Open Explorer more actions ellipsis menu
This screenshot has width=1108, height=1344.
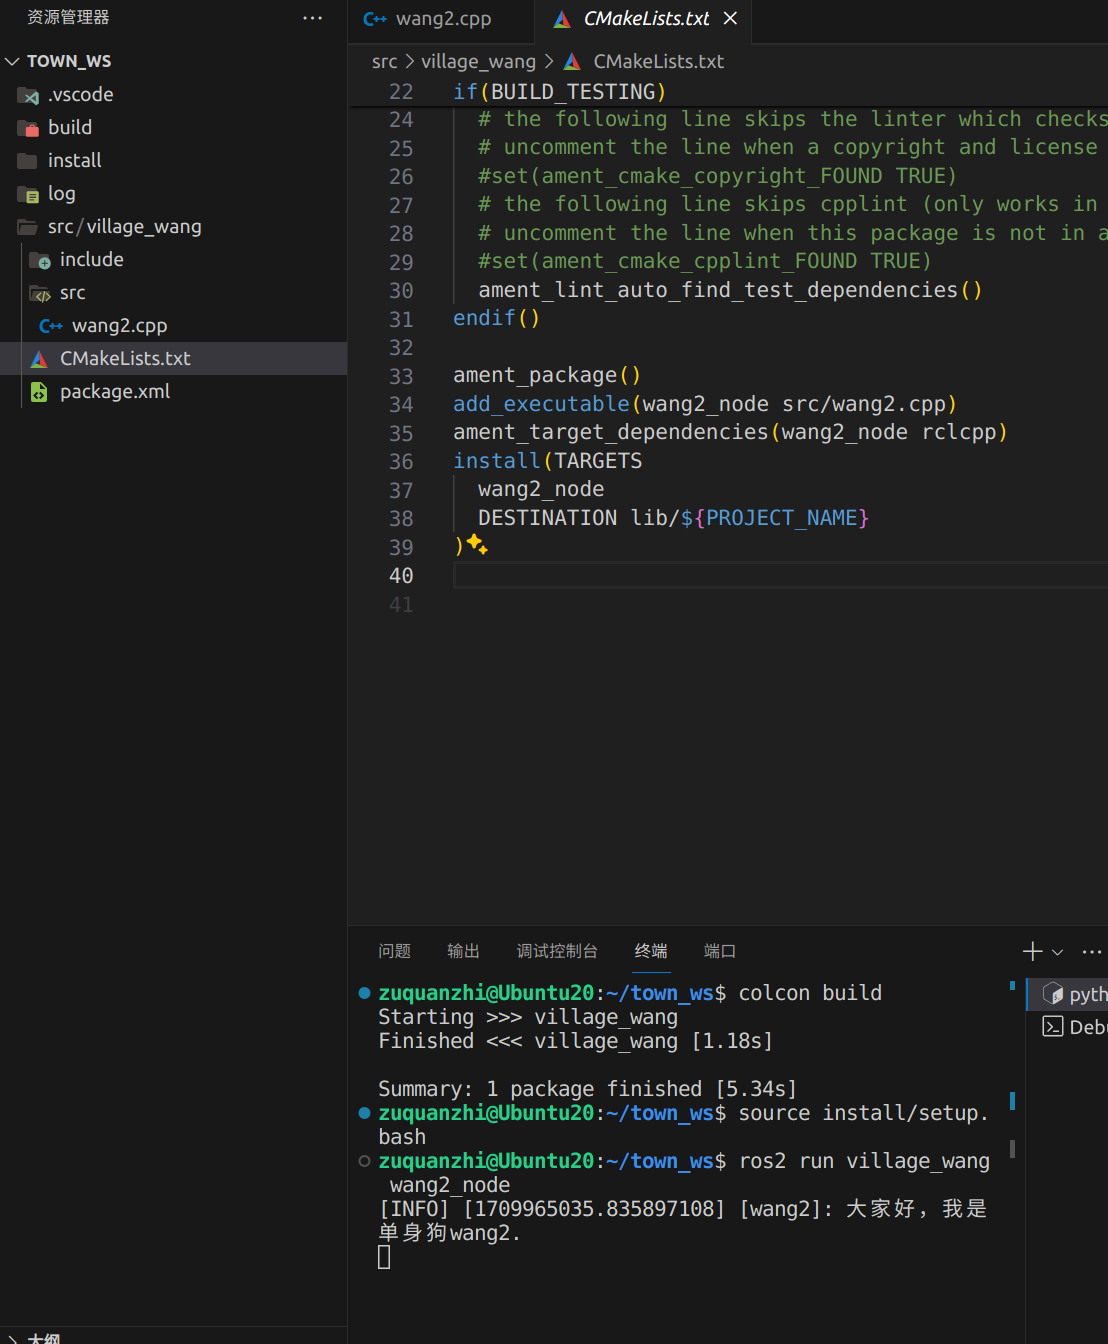[312, 18]
